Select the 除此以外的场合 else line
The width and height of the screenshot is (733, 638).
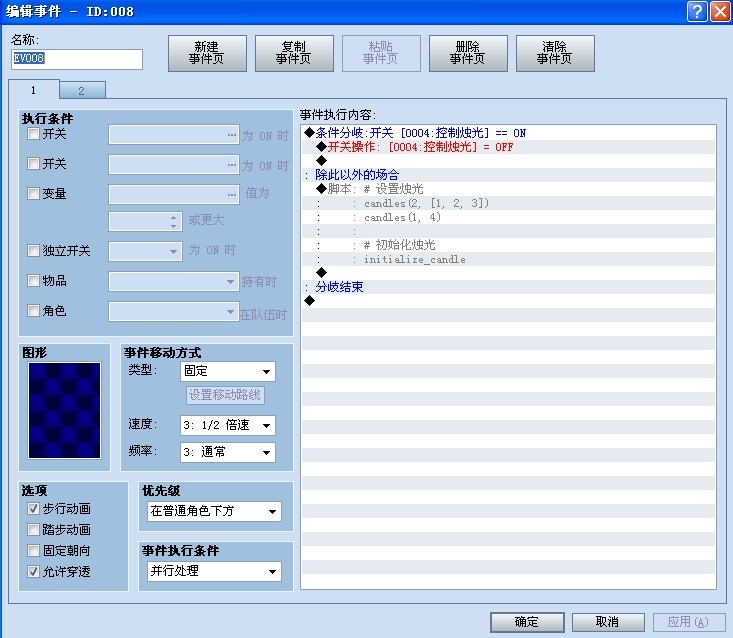508,175
